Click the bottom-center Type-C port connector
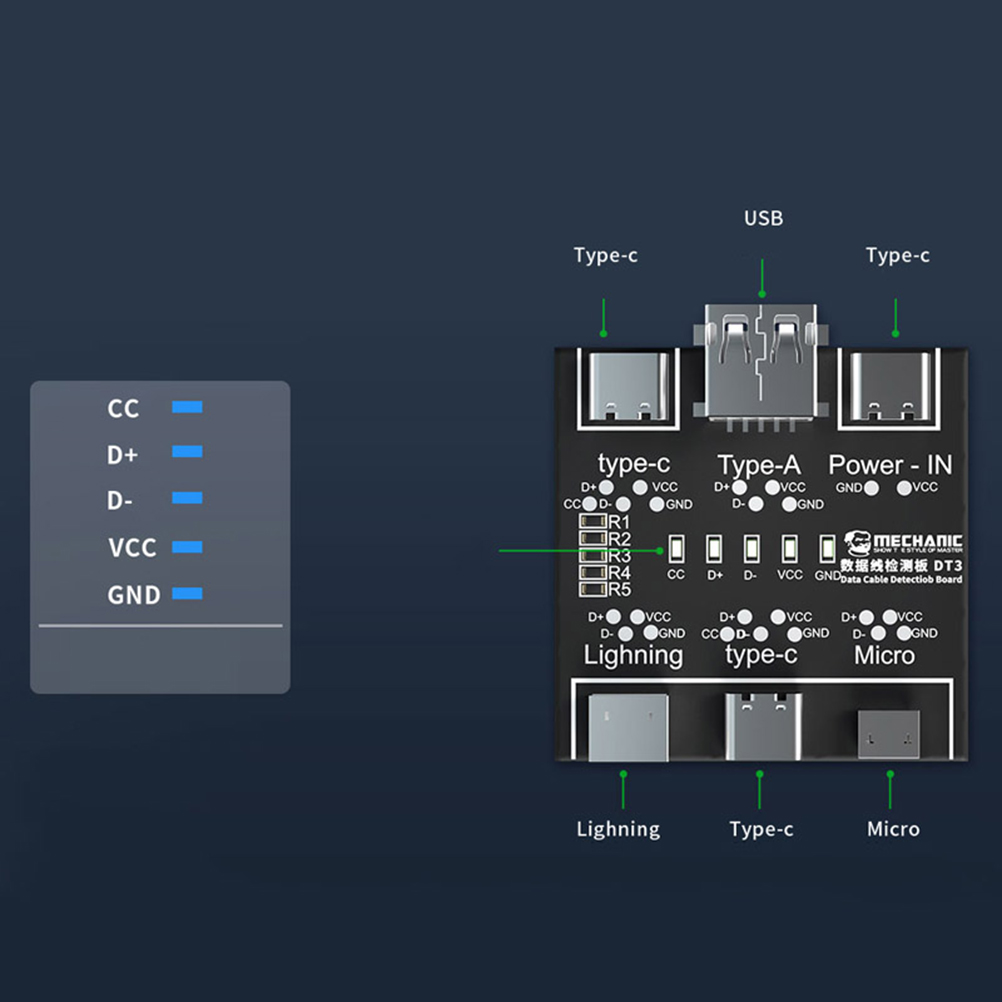This screenshot has width=1002, height=1002. (x=762, y=726)
